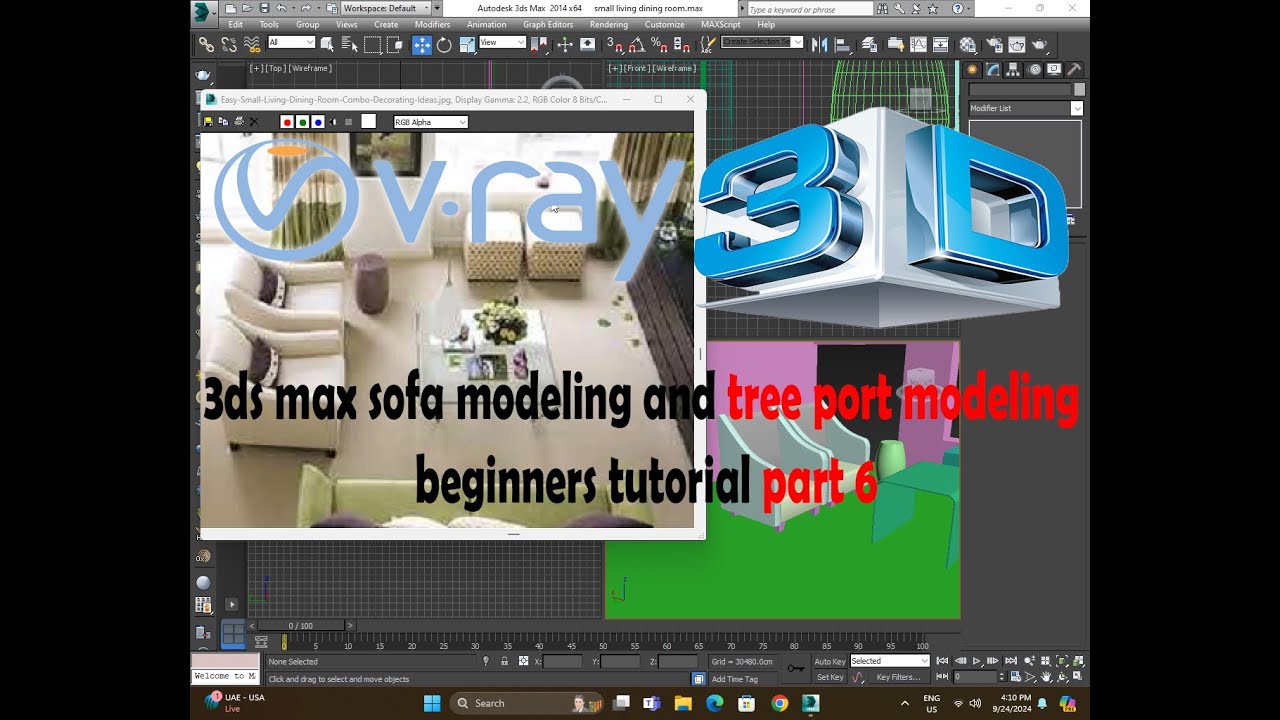Activate Select and Move tool
1280x720 pixels.
pos(422,44)
